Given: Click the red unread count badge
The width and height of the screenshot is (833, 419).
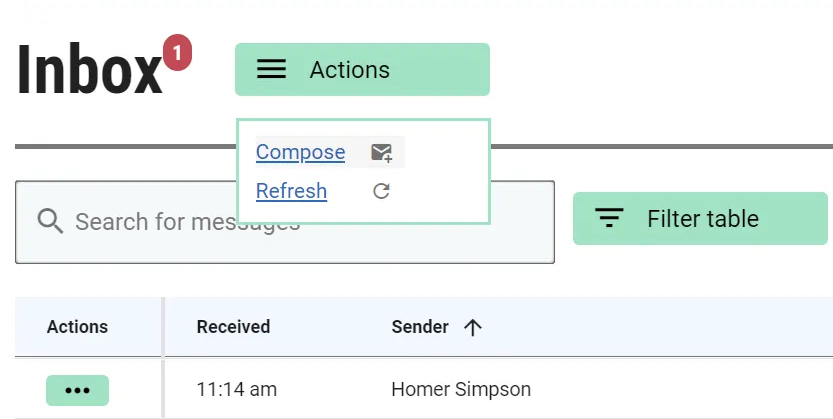Looking at the screenshot, I should pyautogui.click(x=176, y=55).
